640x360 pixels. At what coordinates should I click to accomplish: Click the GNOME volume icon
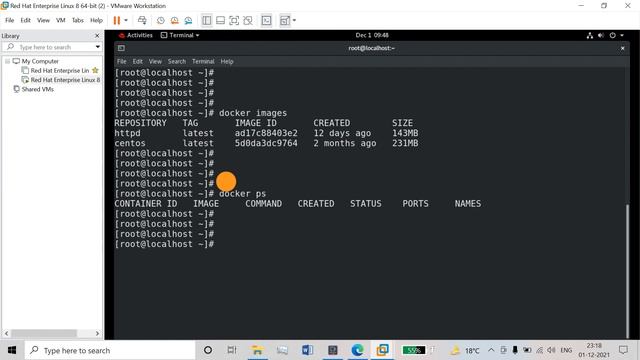601,36
